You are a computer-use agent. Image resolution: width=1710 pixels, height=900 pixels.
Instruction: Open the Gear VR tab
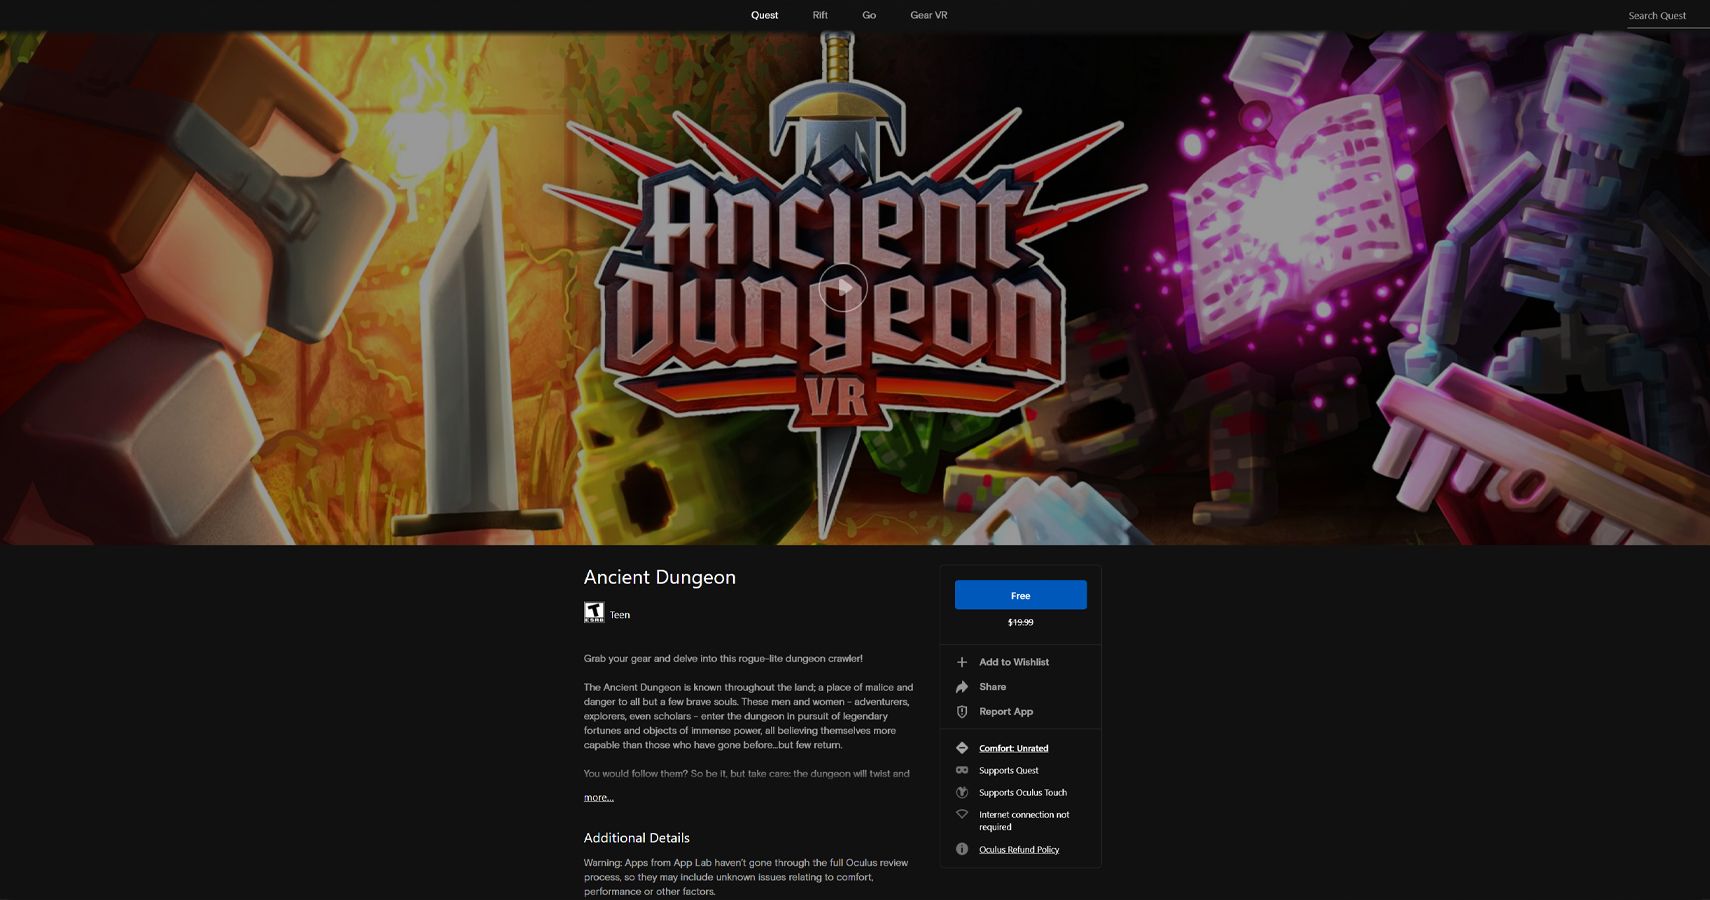pyautogui.click(x=928, y=15)
